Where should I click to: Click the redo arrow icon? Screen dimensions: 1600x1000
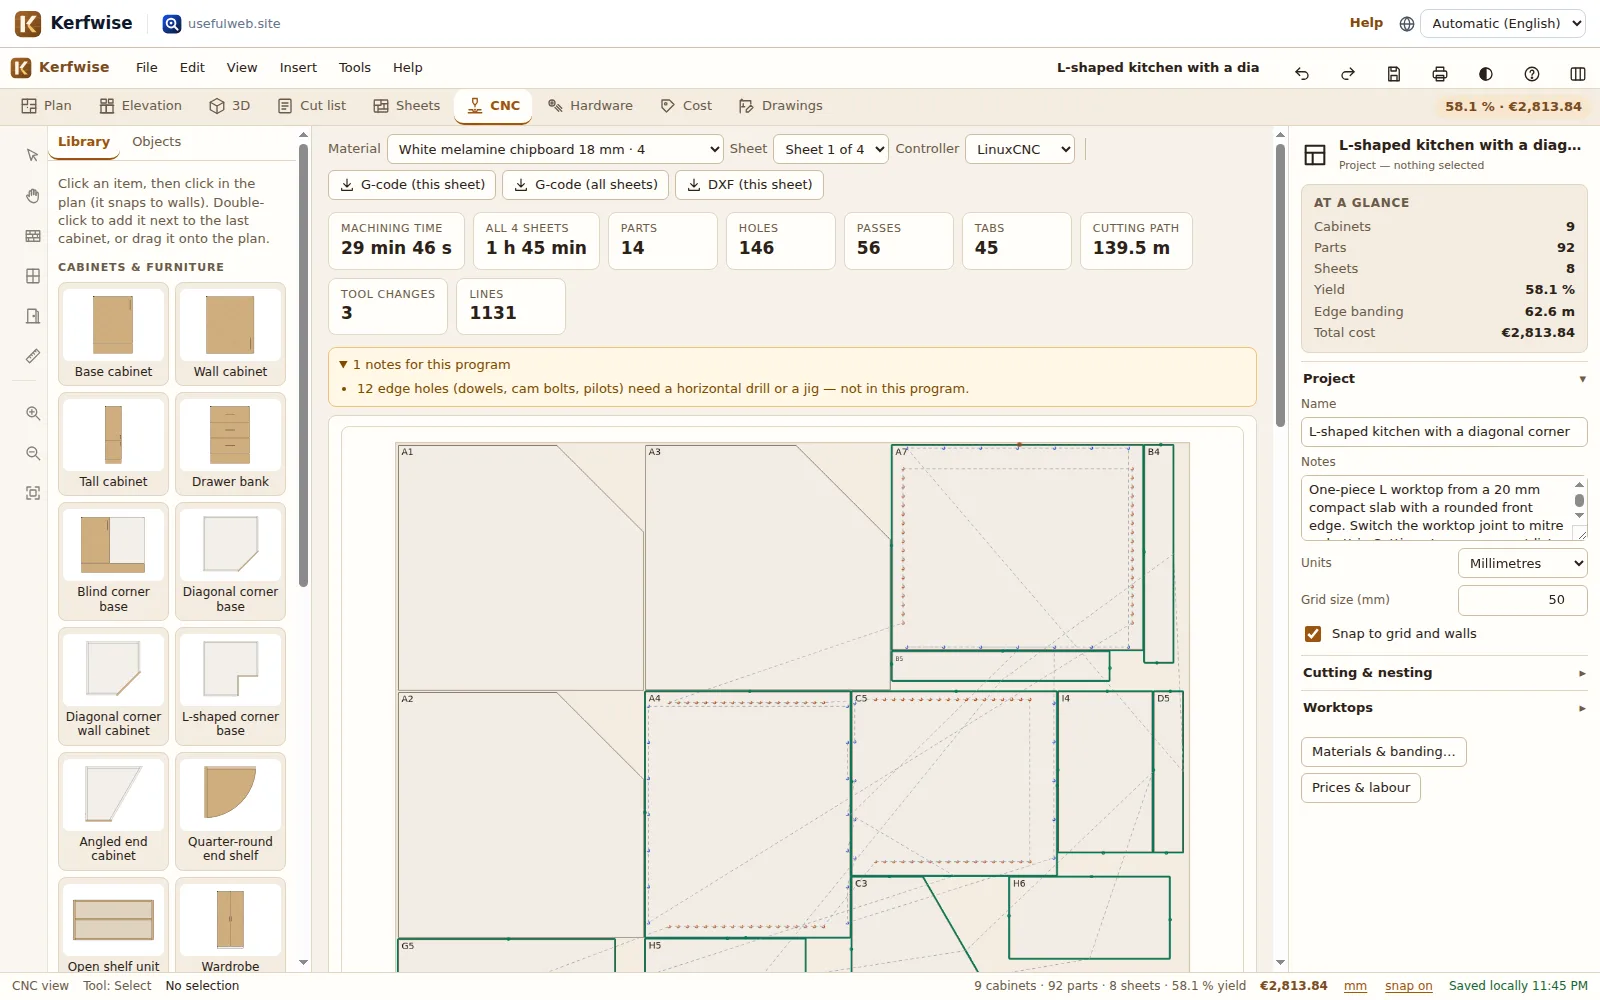click(x=1348, y=74)
